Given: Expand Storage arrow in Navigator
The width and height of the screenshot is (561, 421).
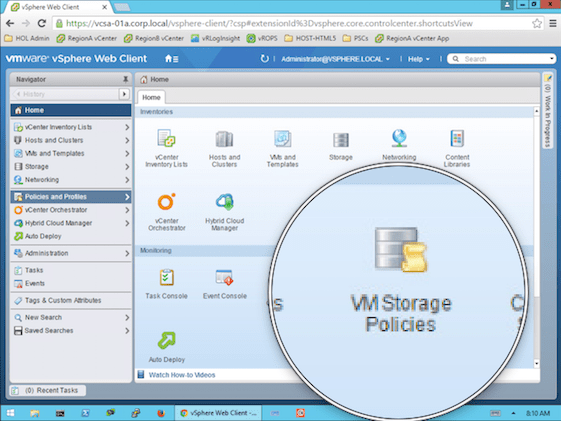Looking at the screenshot, I should (x=127, y=167).
